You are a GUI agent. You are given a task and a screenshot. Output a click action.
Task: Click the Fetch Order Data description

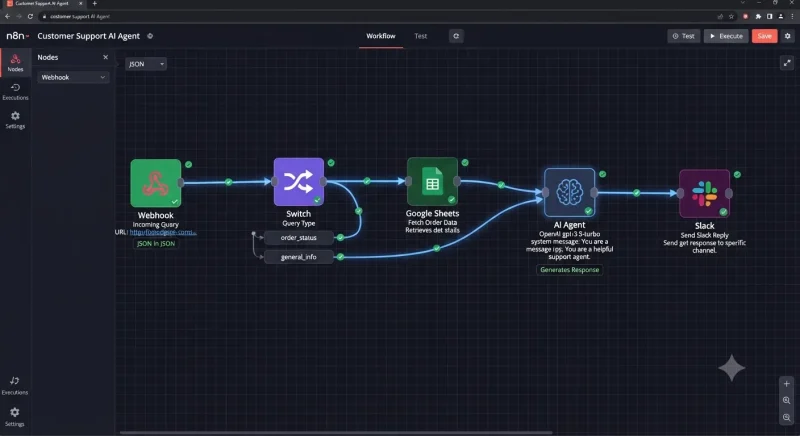[432, 222]
